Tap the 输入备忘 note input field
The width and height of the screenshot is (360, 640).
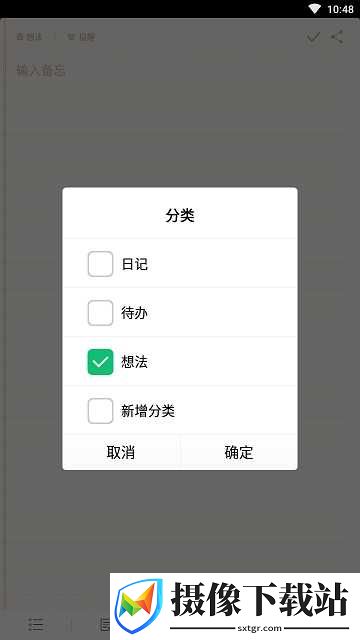point(41,71)
